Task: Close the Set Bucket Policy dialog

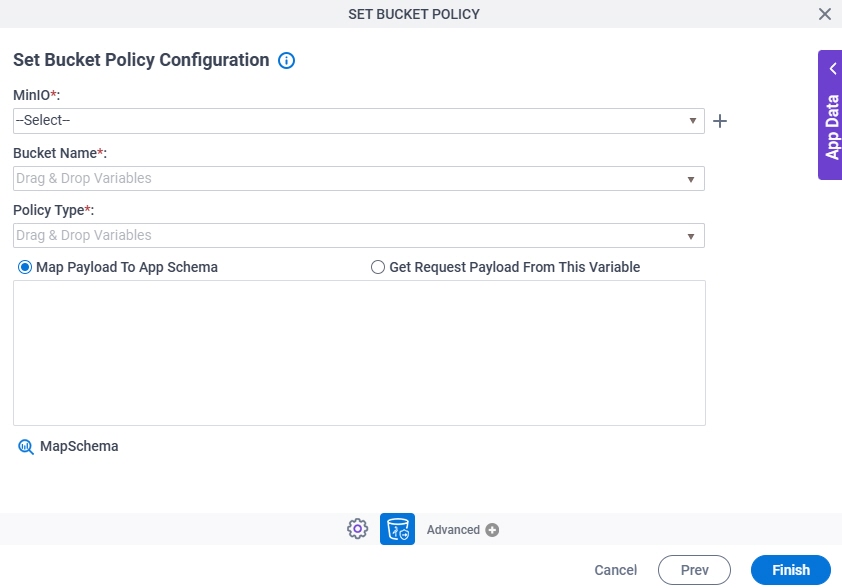Action: pyautogui.click(x=825, y=14)
